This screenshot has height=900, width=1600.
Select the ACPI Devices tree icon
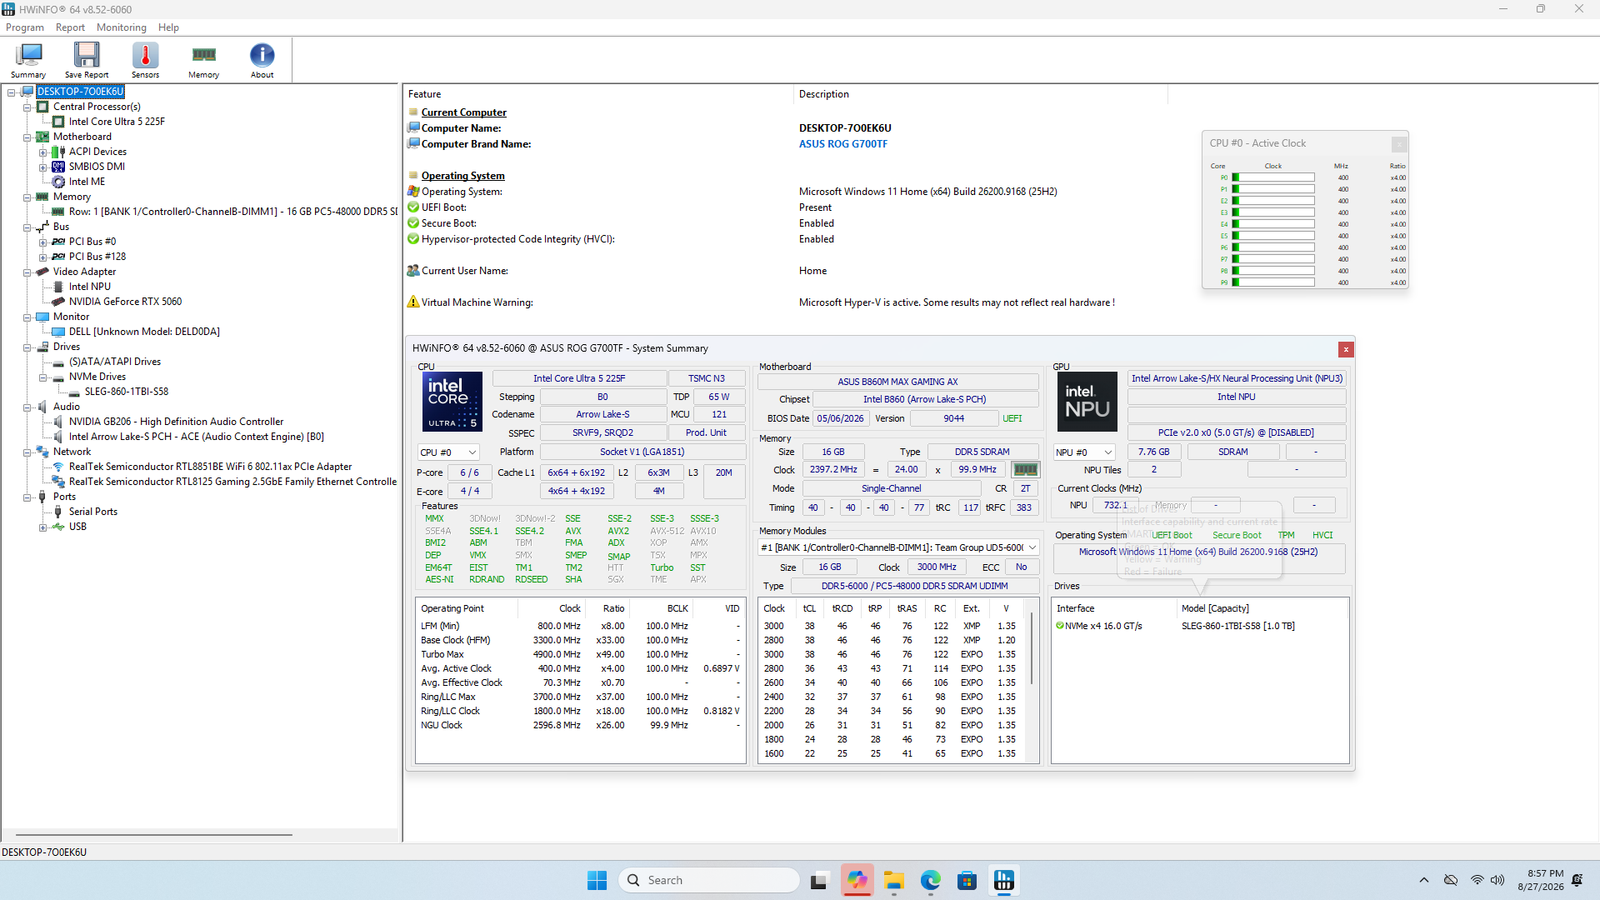coord(58,152)
